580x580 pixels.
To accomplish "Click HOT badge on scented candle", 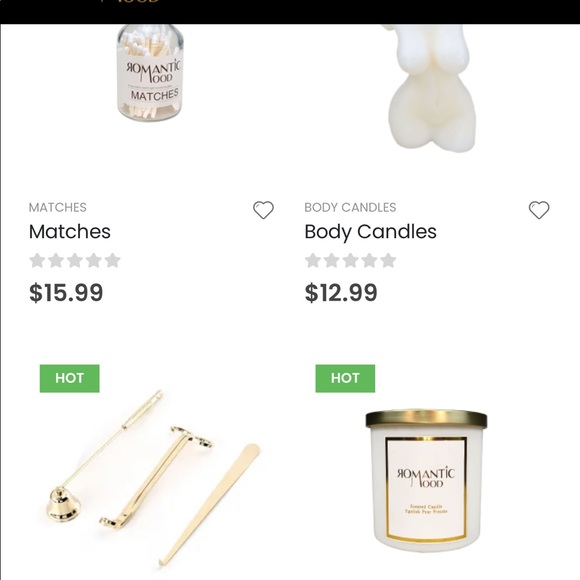I will [345, 378].
